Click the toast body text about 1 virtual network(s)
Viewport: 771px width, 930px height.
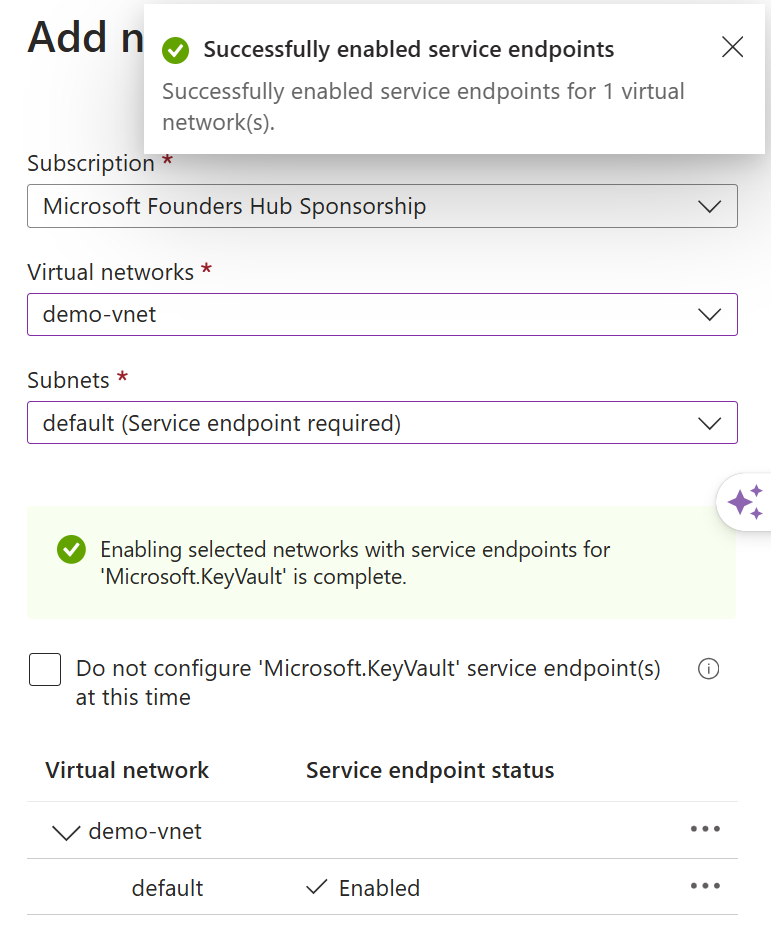pos(423,107)
